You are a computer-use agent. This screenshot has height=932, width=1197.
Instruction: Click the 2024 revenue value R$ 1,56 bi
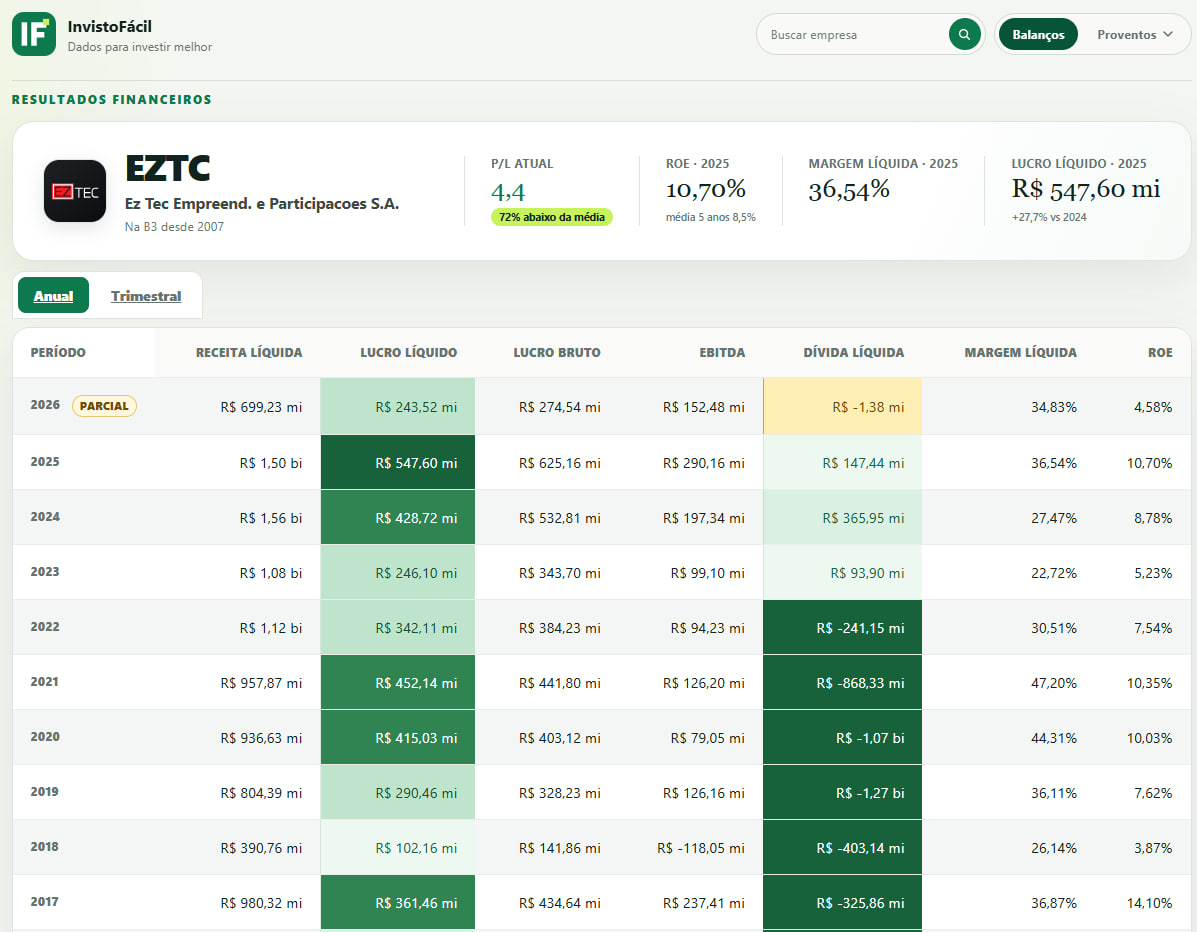(271, 518)
